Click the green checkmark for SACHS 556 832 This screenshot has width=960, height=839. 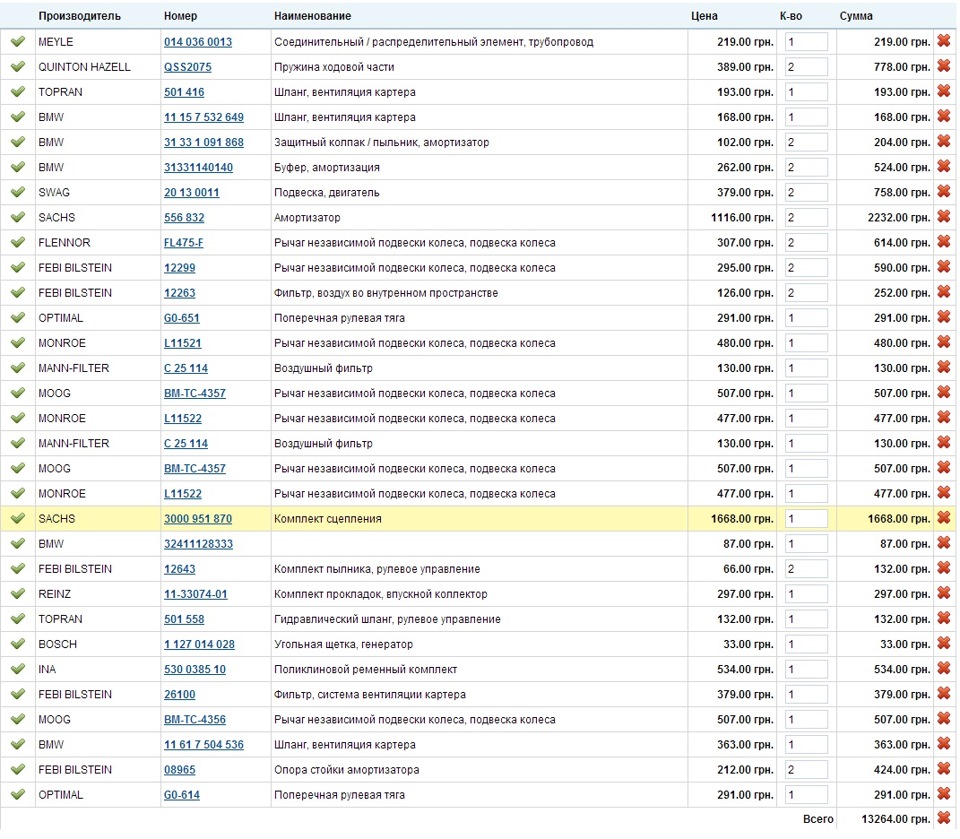click(x=18, y=217)
